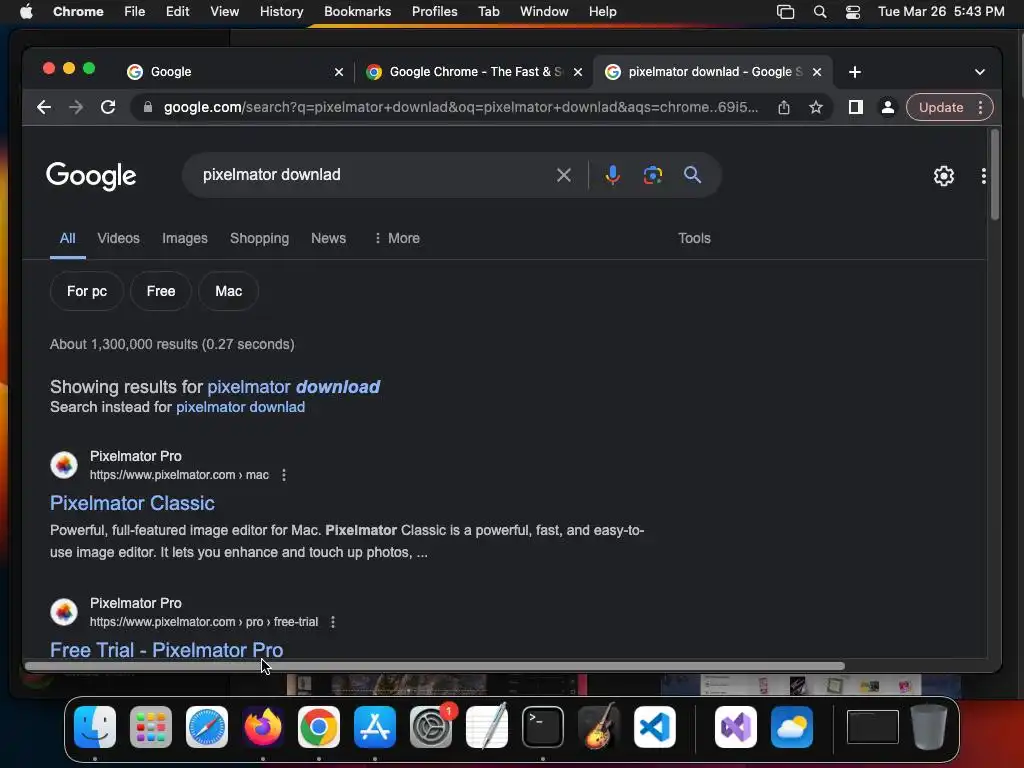Open App Store from the Dock
Viewport: 1024px width, 768px height.
point(375,726)
